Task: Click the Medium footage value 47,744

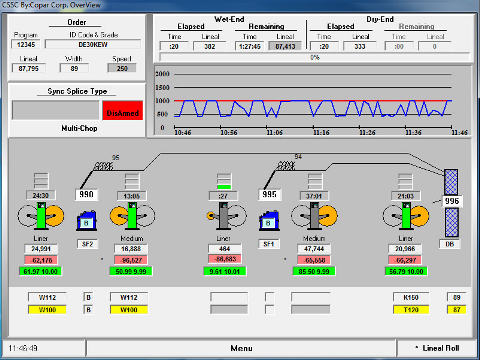Action: [314, 249]
